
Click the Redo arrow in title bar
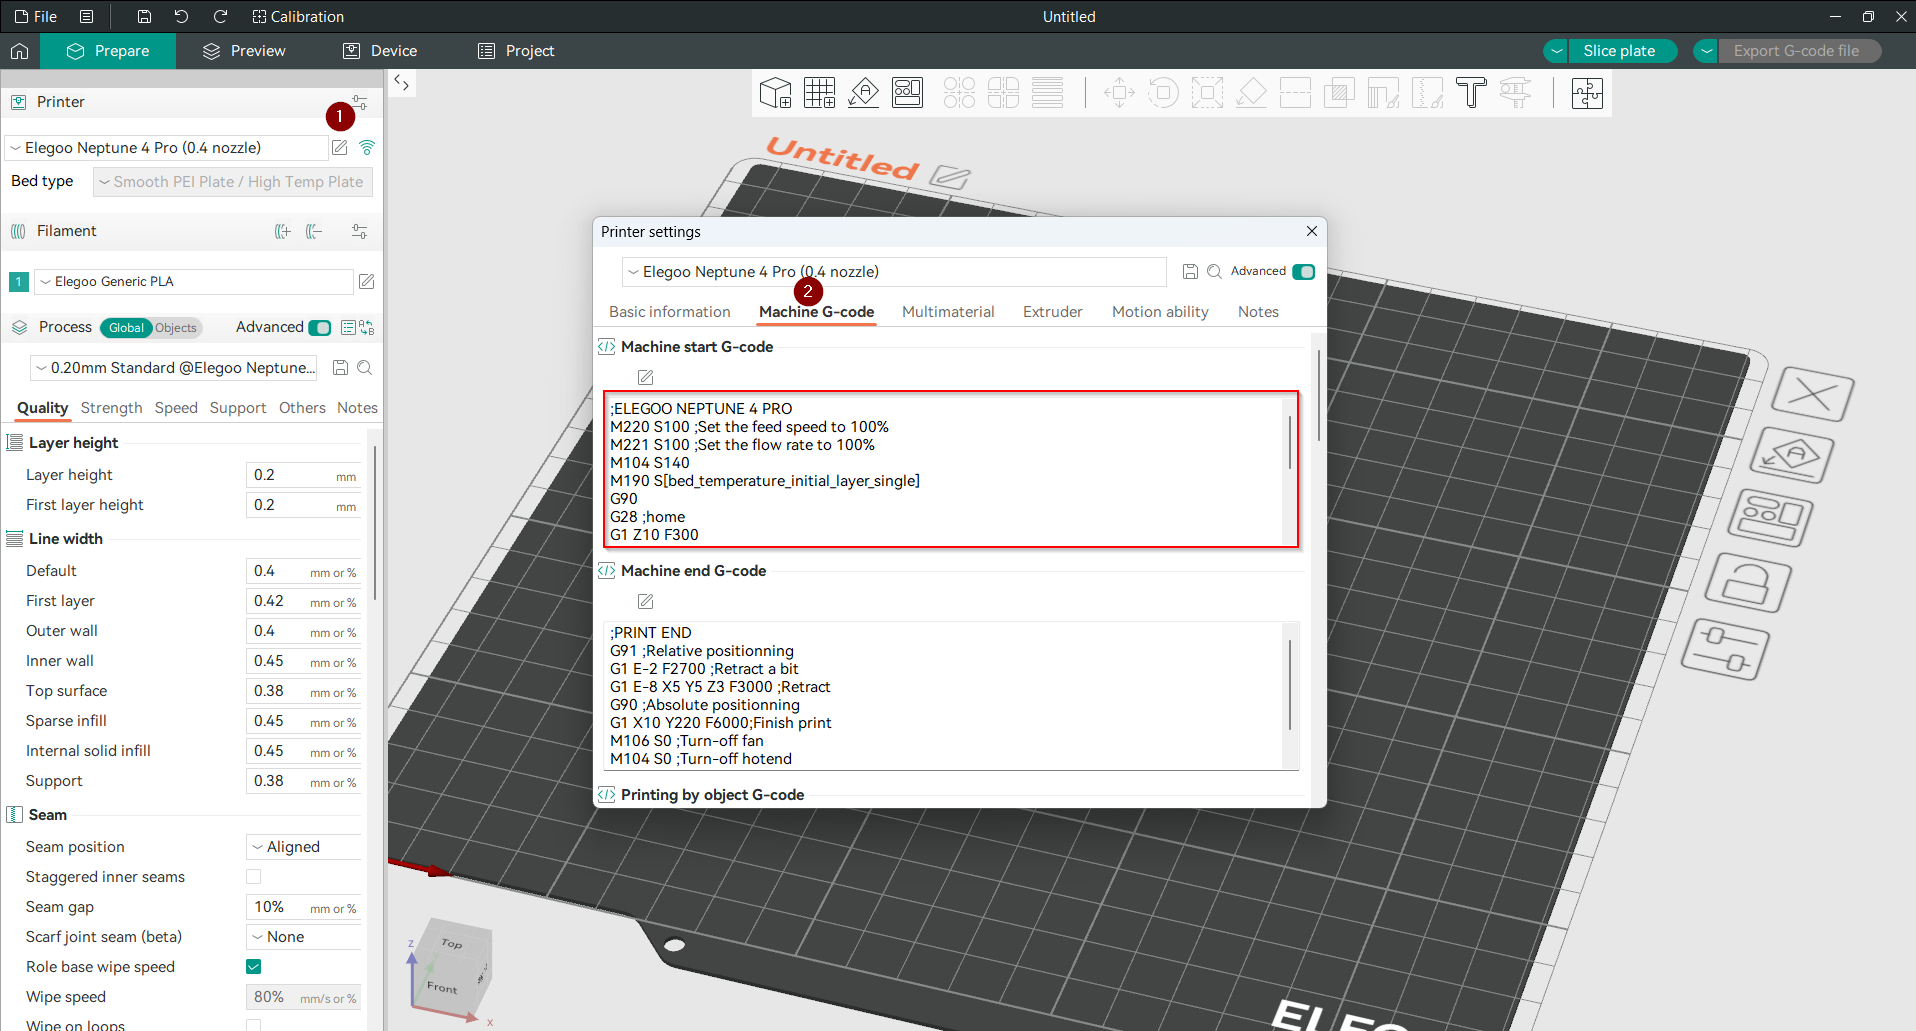pyautogui.click(x=220, y=16)
